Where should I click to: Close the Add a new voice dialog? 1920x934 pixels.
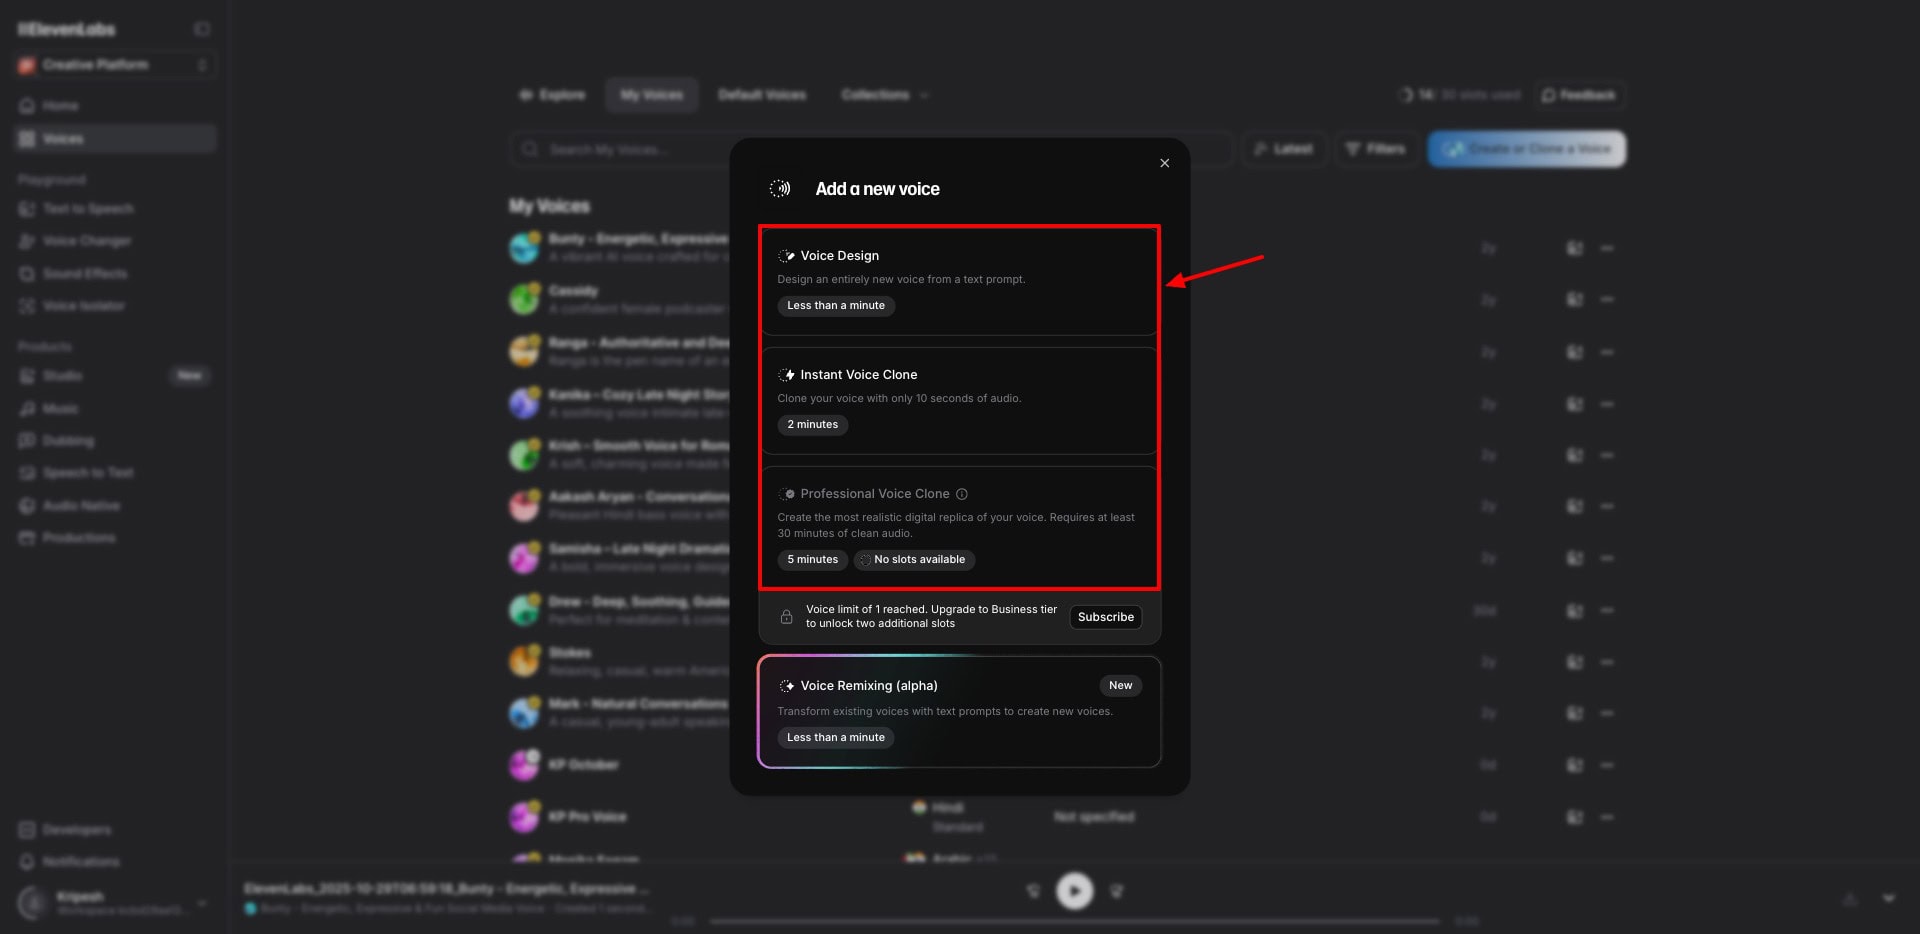click(1164, 163)
